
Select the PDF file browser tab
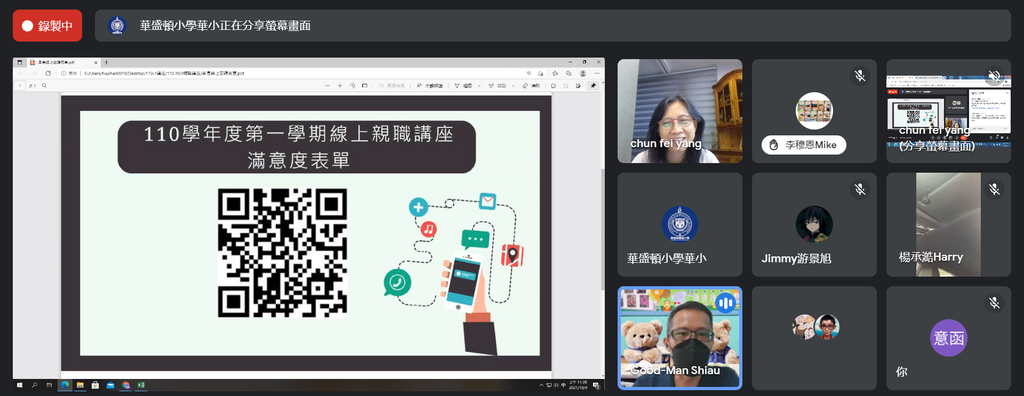pyautogui.click(x=64, y=62)
